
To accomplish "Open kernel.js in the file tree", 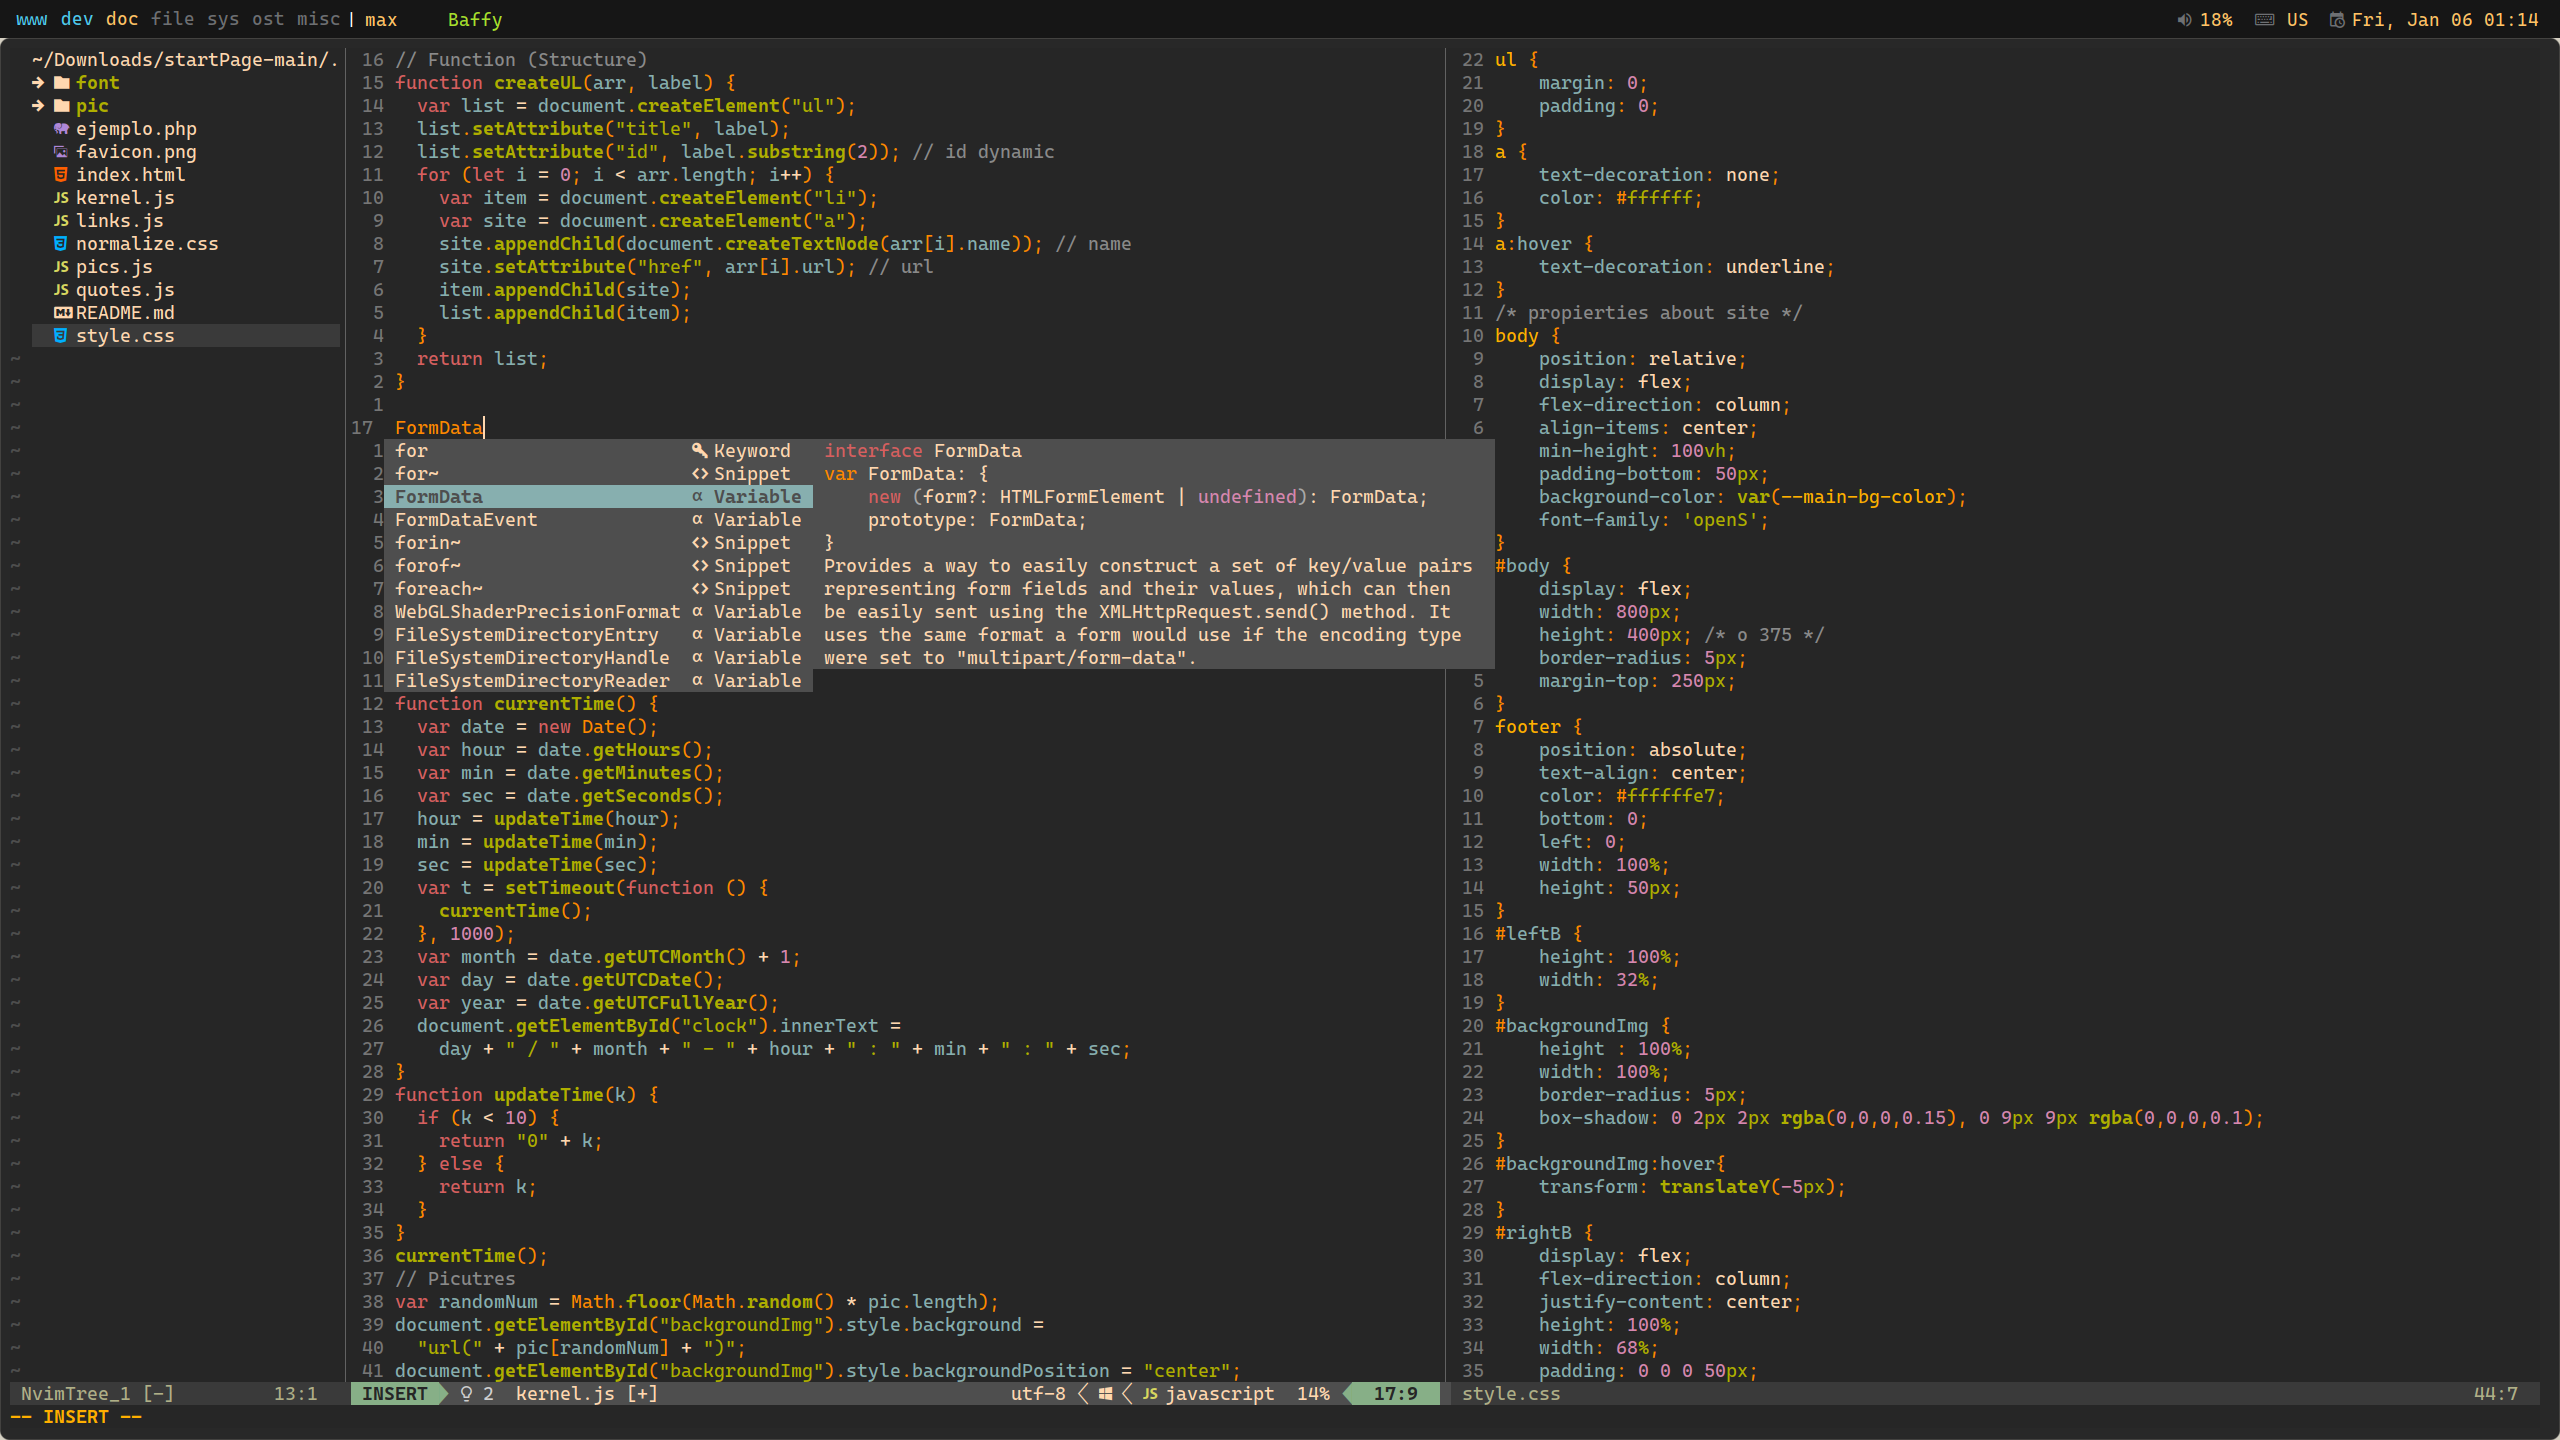I will tap(125, 198).
